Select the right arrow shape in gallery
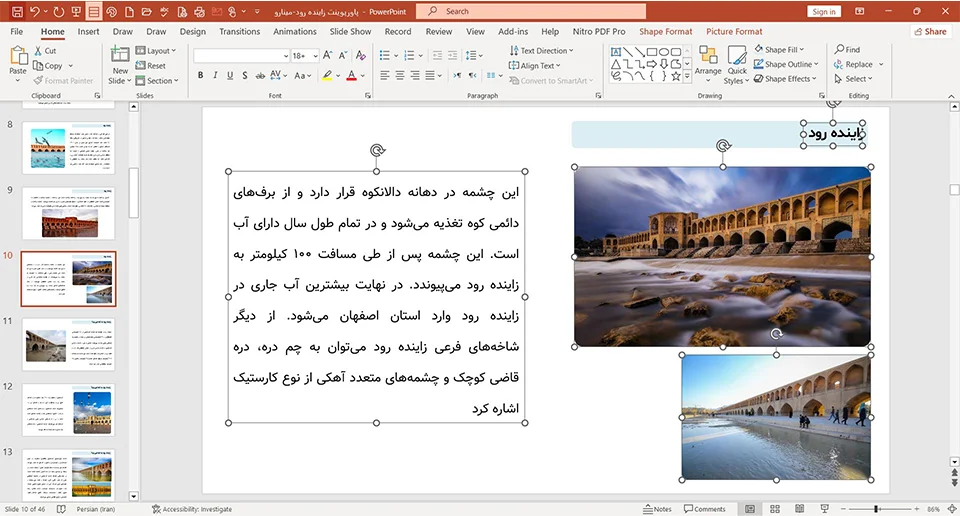 click(652, 64)
